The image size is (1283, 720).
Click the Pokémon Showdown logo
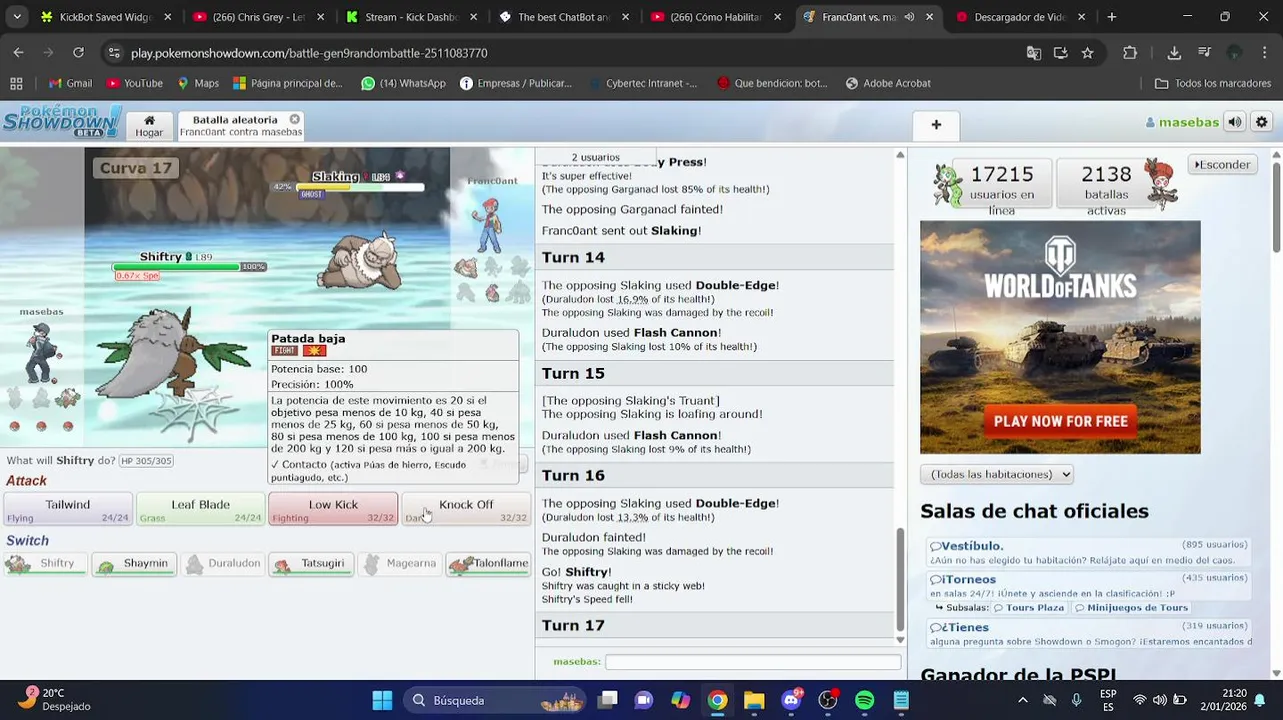61,121
